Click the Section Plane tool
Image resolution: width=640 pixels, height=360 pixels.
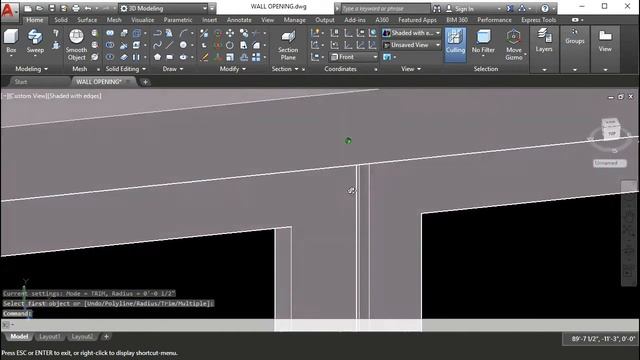pos(288,45)
